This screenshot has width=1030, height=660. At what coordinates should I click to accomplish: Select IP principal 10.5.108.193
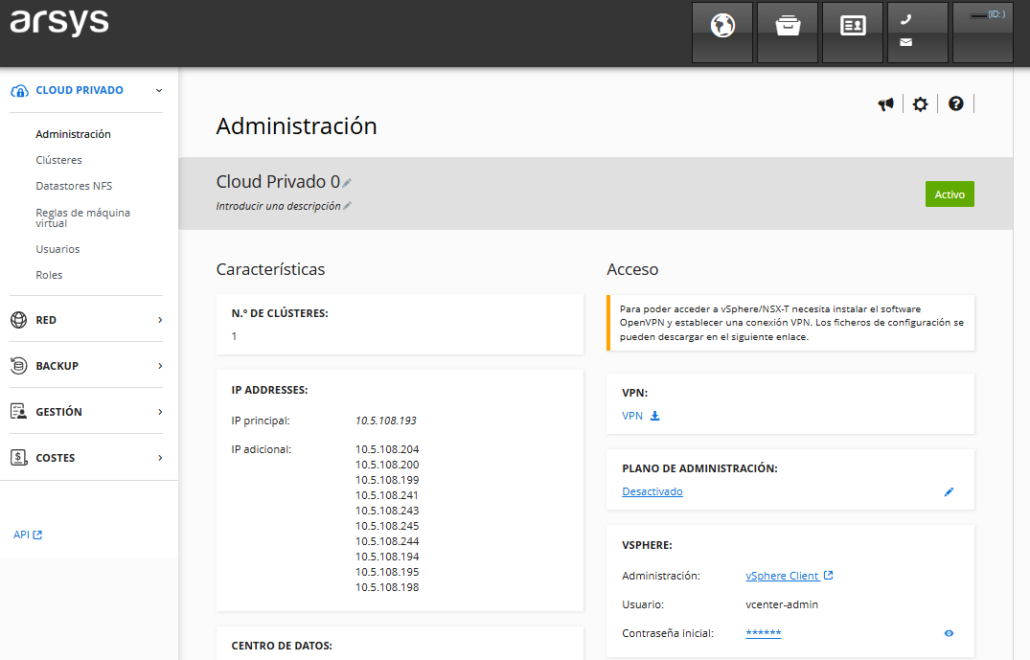pos(386,420)
